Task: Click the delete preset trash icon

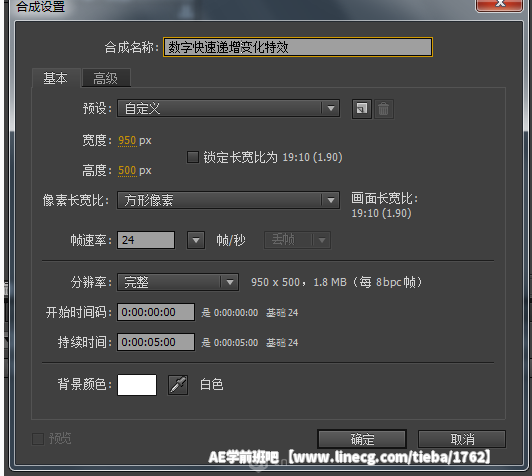Action: [384, 109]
